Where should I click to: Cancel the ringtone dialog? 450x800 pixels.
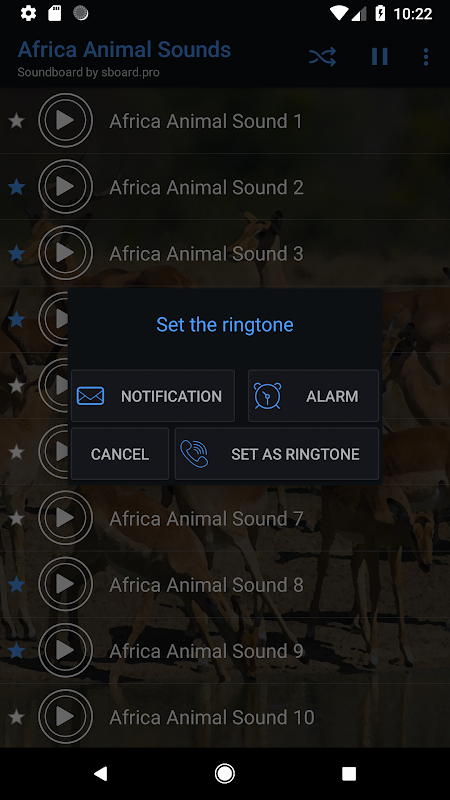tap(120, 454)
